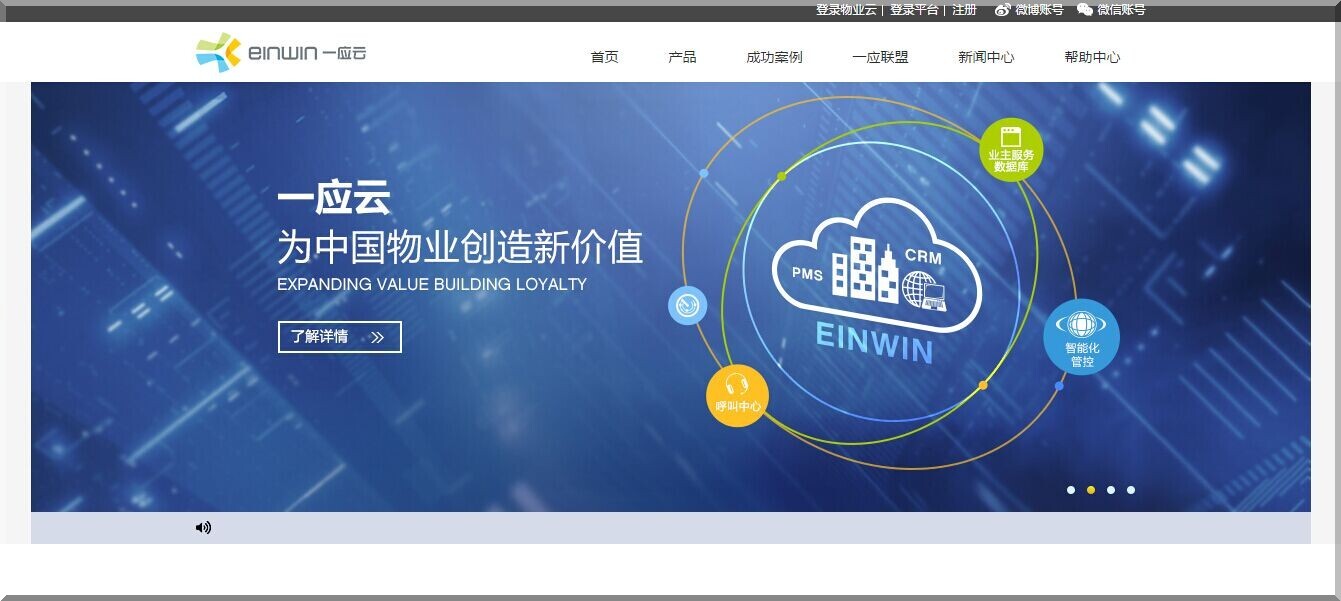The height and width of the screenshot is (601, 1341).
Task: Click the small light-blue circular monitoring icon
Action: tap(687, 306)
